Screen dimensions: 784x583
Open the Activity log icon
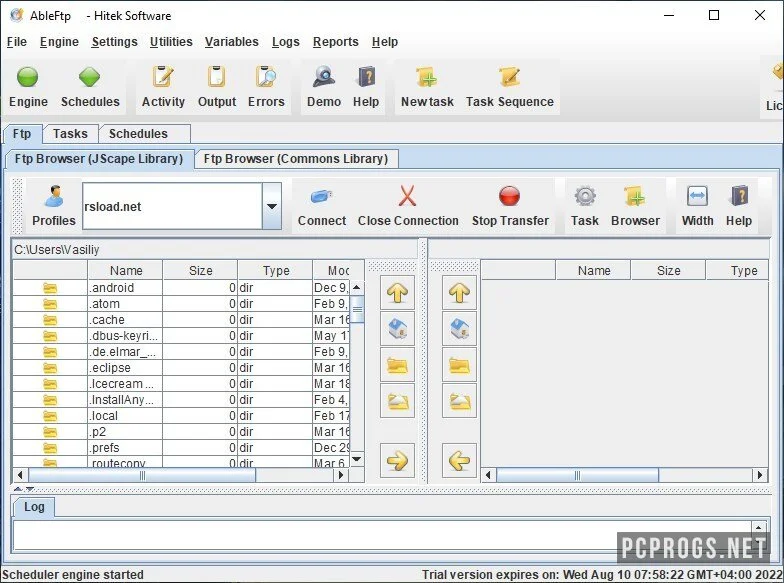163,78
